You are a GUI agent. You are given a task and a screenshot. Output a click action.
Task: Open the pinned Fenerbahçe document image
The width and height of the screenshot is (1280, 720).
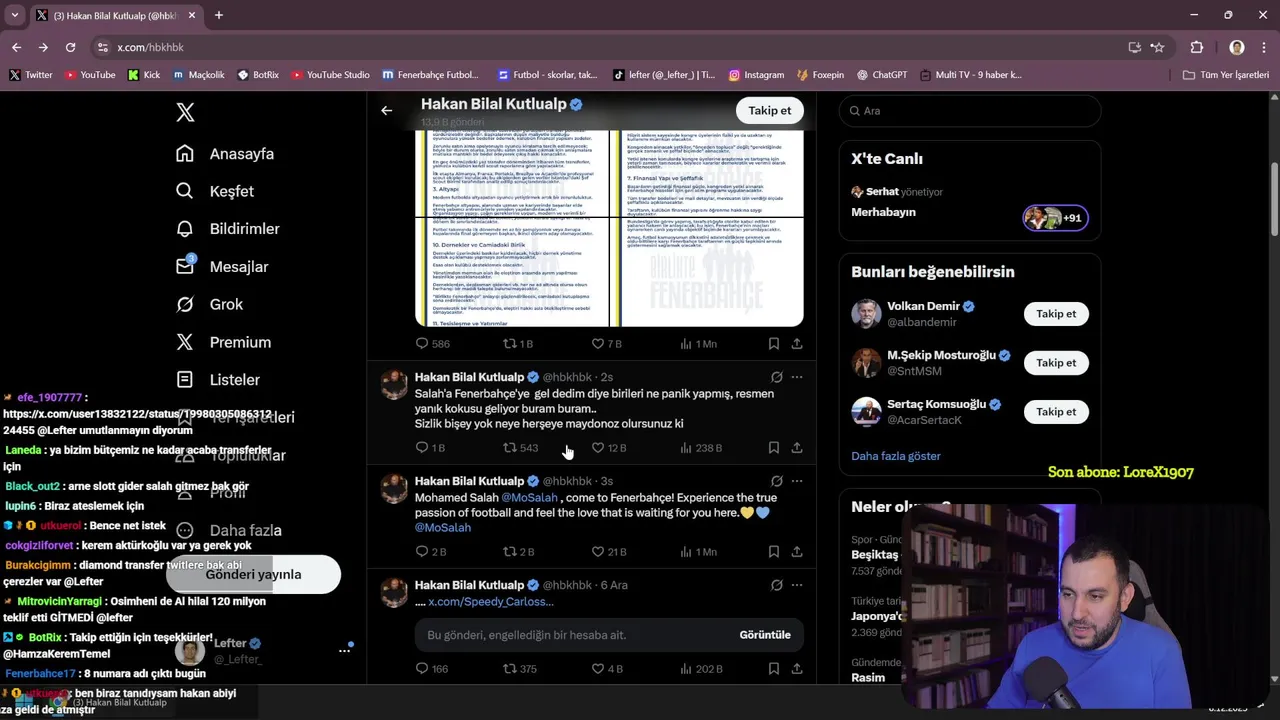point(609,228)
